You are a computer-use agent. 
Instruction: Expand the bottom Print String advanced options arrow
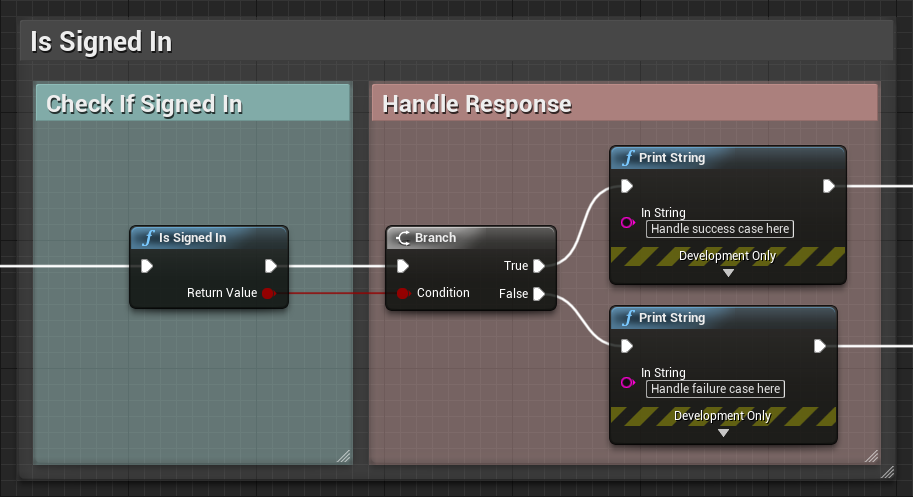(723, 433)
